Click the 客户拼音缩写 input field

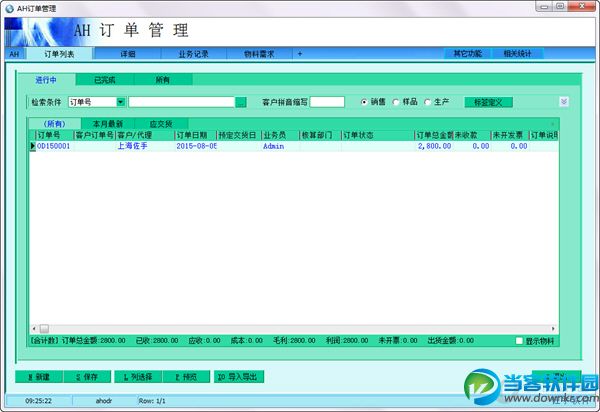(327, 102)
